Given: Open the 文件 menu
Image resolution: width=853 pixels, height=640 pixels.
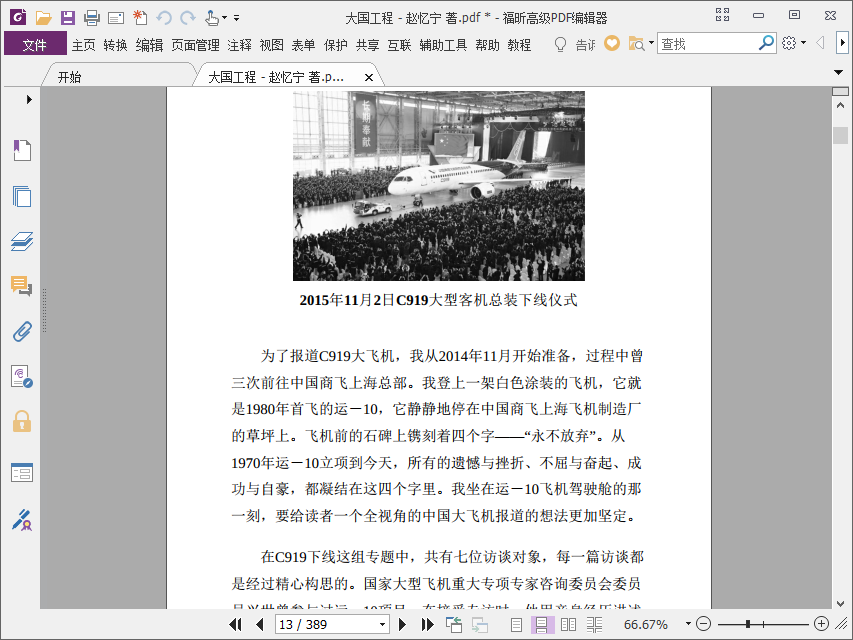Looking at the screenshot, I should [35, 44].
